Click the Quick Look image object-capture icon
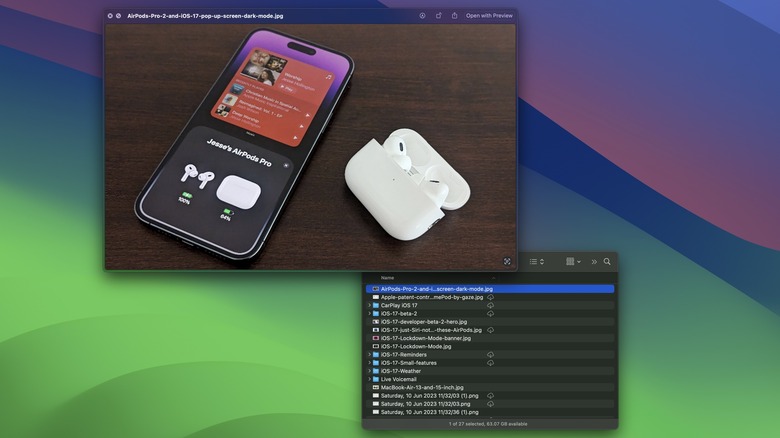This screenshot has width=780, height=438. point(507,261)
